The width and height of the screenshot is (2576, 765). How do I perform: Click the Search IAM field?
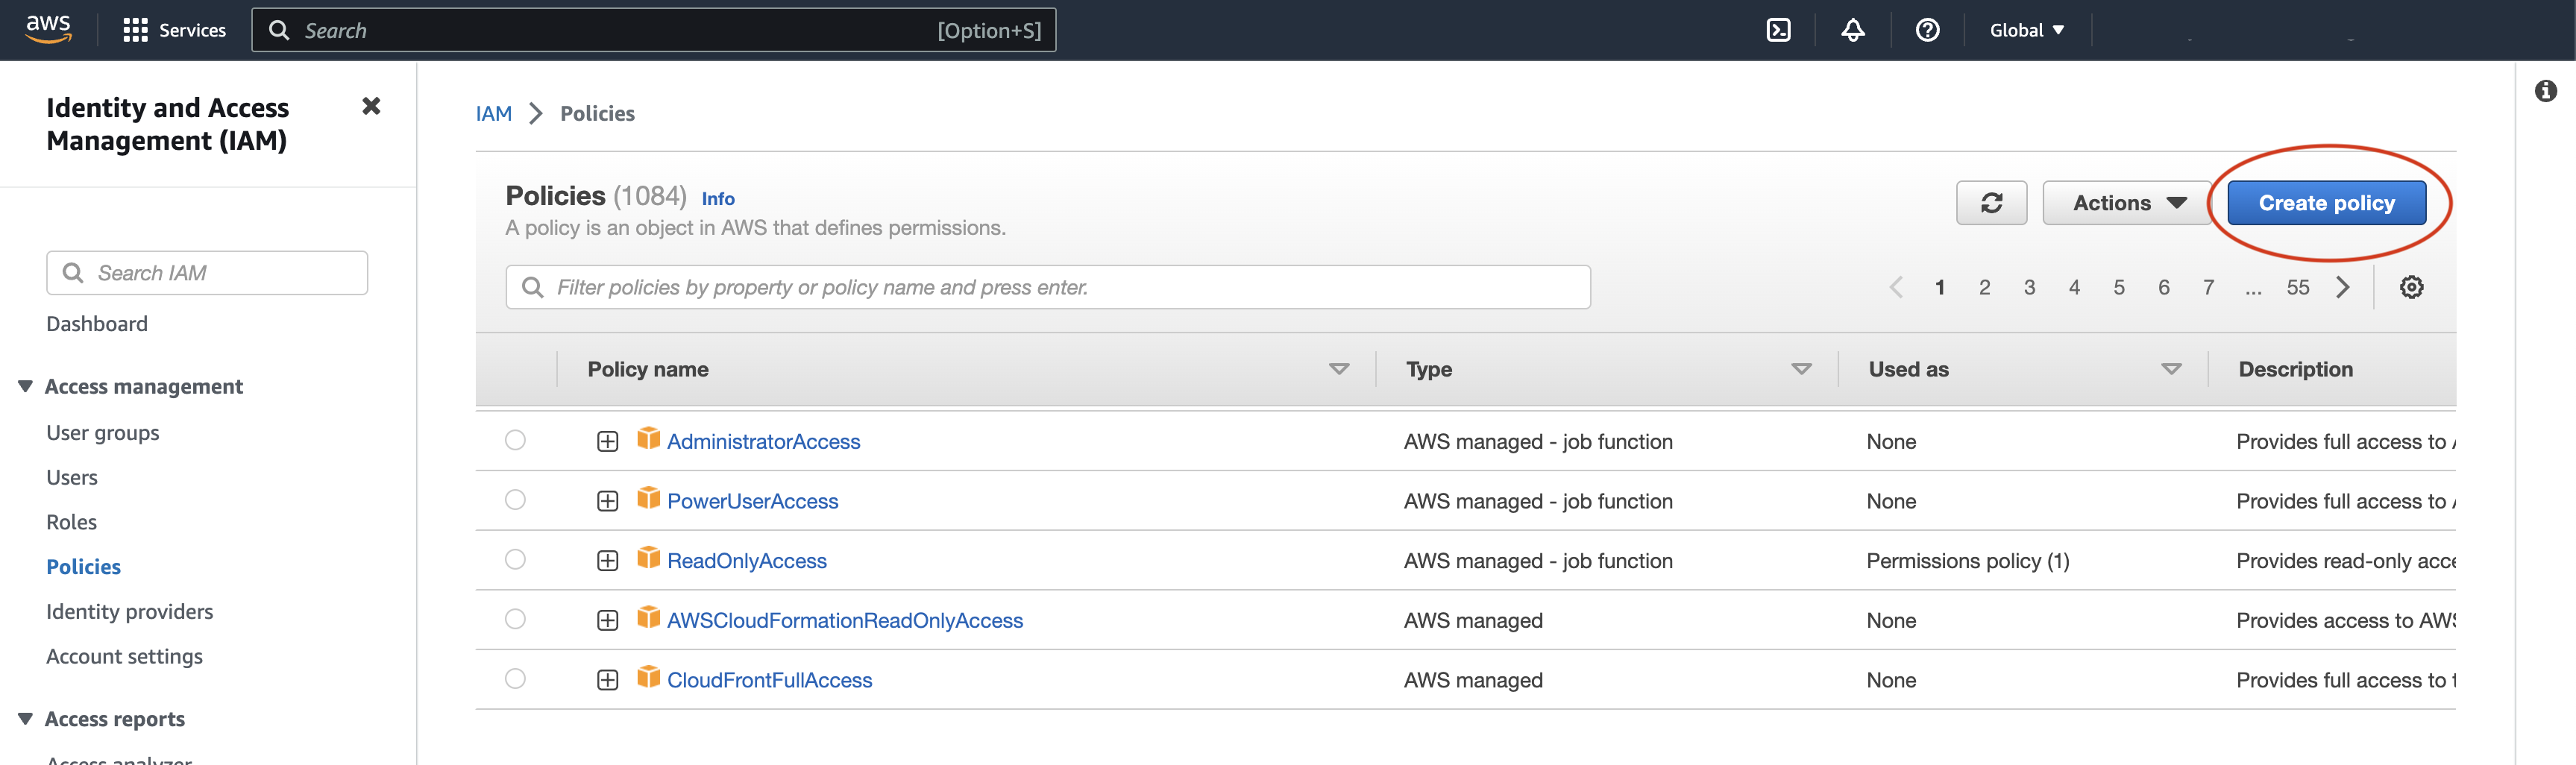pos(207,273)
